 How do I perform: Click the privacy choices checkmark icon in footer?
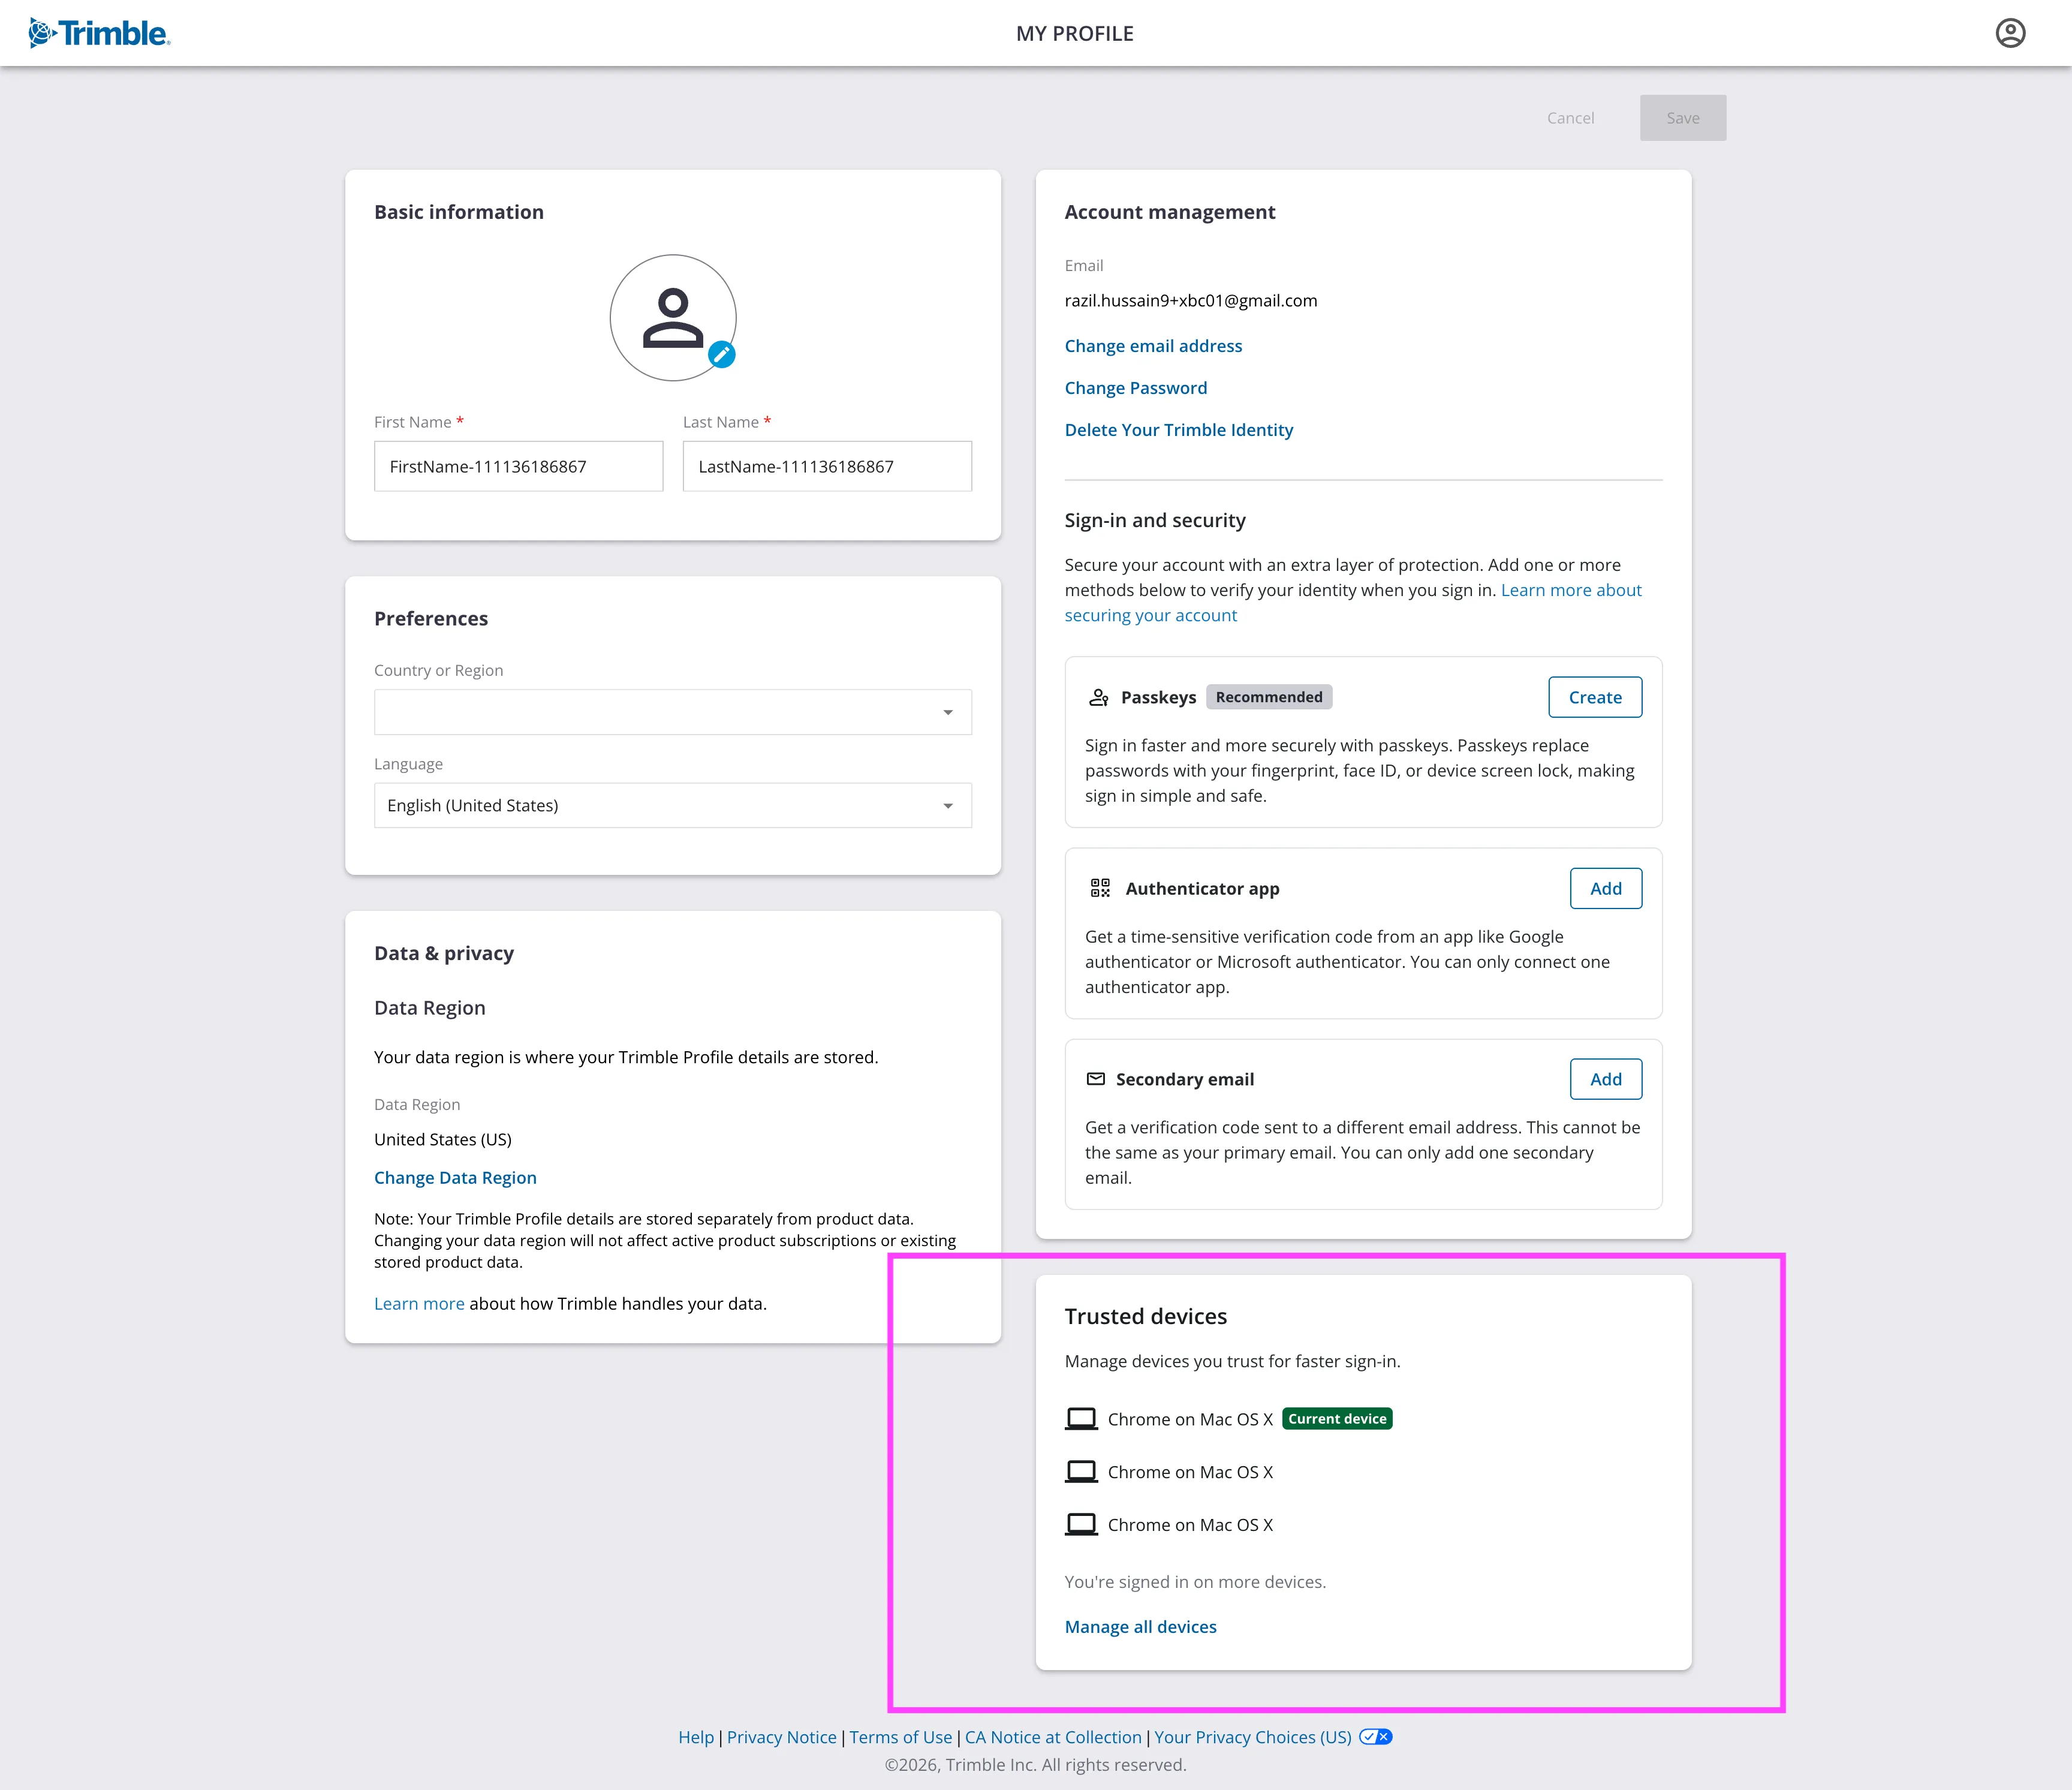1375,1737
